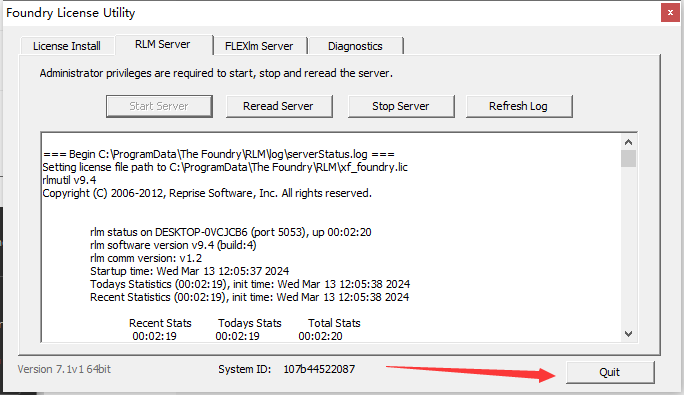Click the license file path line in log
The width and height of the screenshot is (684, 395).
tap(225, 167)
